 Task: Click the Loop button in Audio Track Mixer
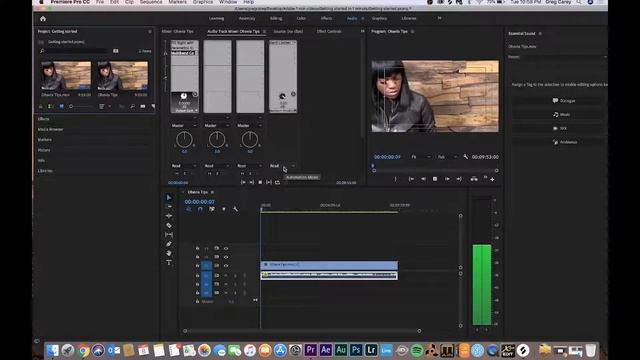pos(278,182)
